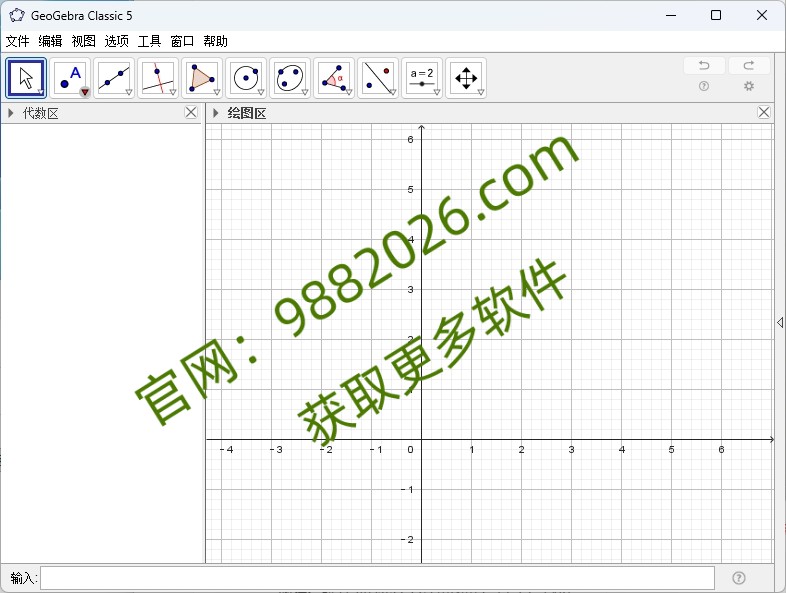Open the 编辑 menu
The image size is (786, 593).
click(50, 41)
